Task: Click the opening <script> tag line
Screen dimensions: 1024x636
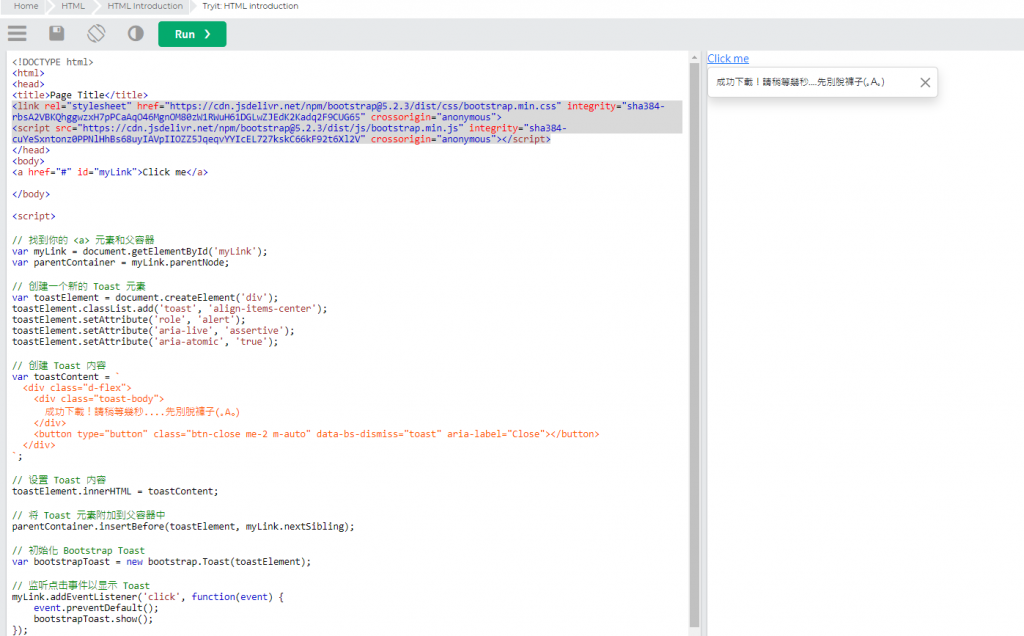Action: [x=34, y=216]
